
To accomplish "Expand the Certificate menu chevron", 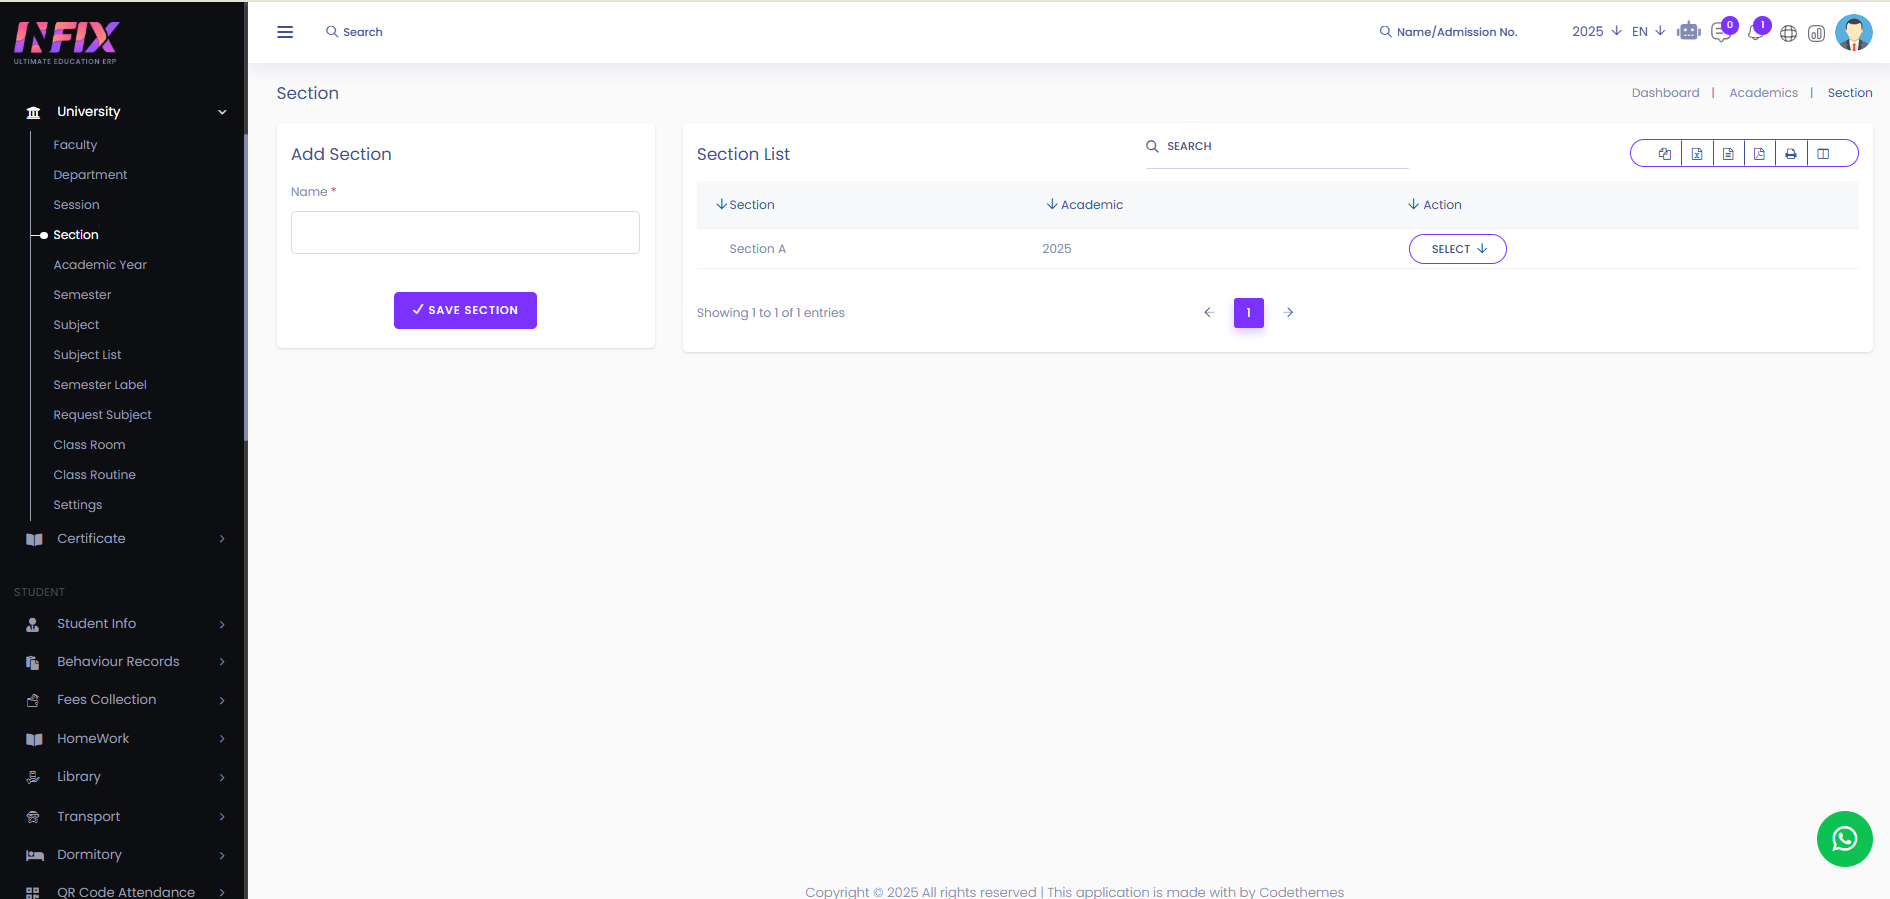I will [222, 539].
